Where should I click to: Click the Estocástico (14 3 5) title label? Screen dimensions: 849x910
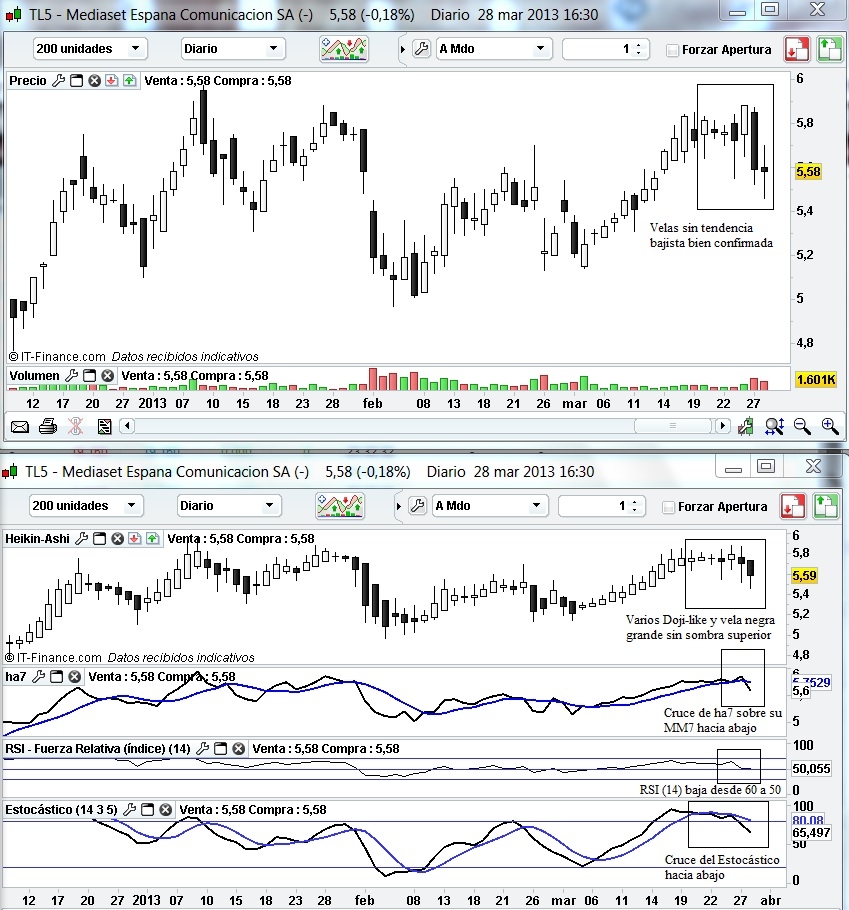coord(61,810)
